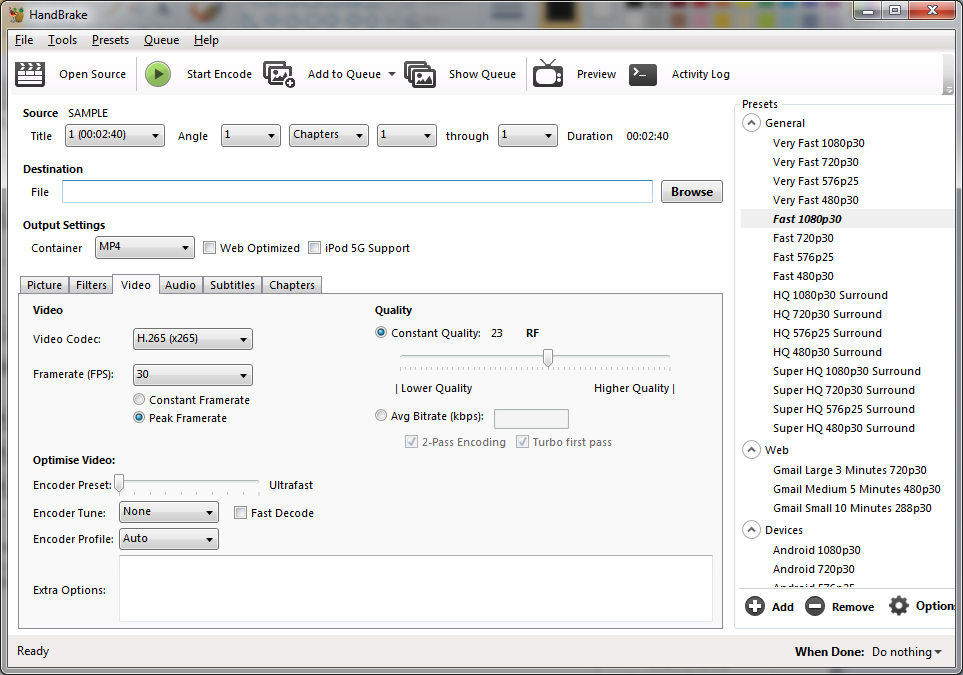
Task: Select Avg Bitrate (kbps) radio button
Action: [x=381, y=415]
